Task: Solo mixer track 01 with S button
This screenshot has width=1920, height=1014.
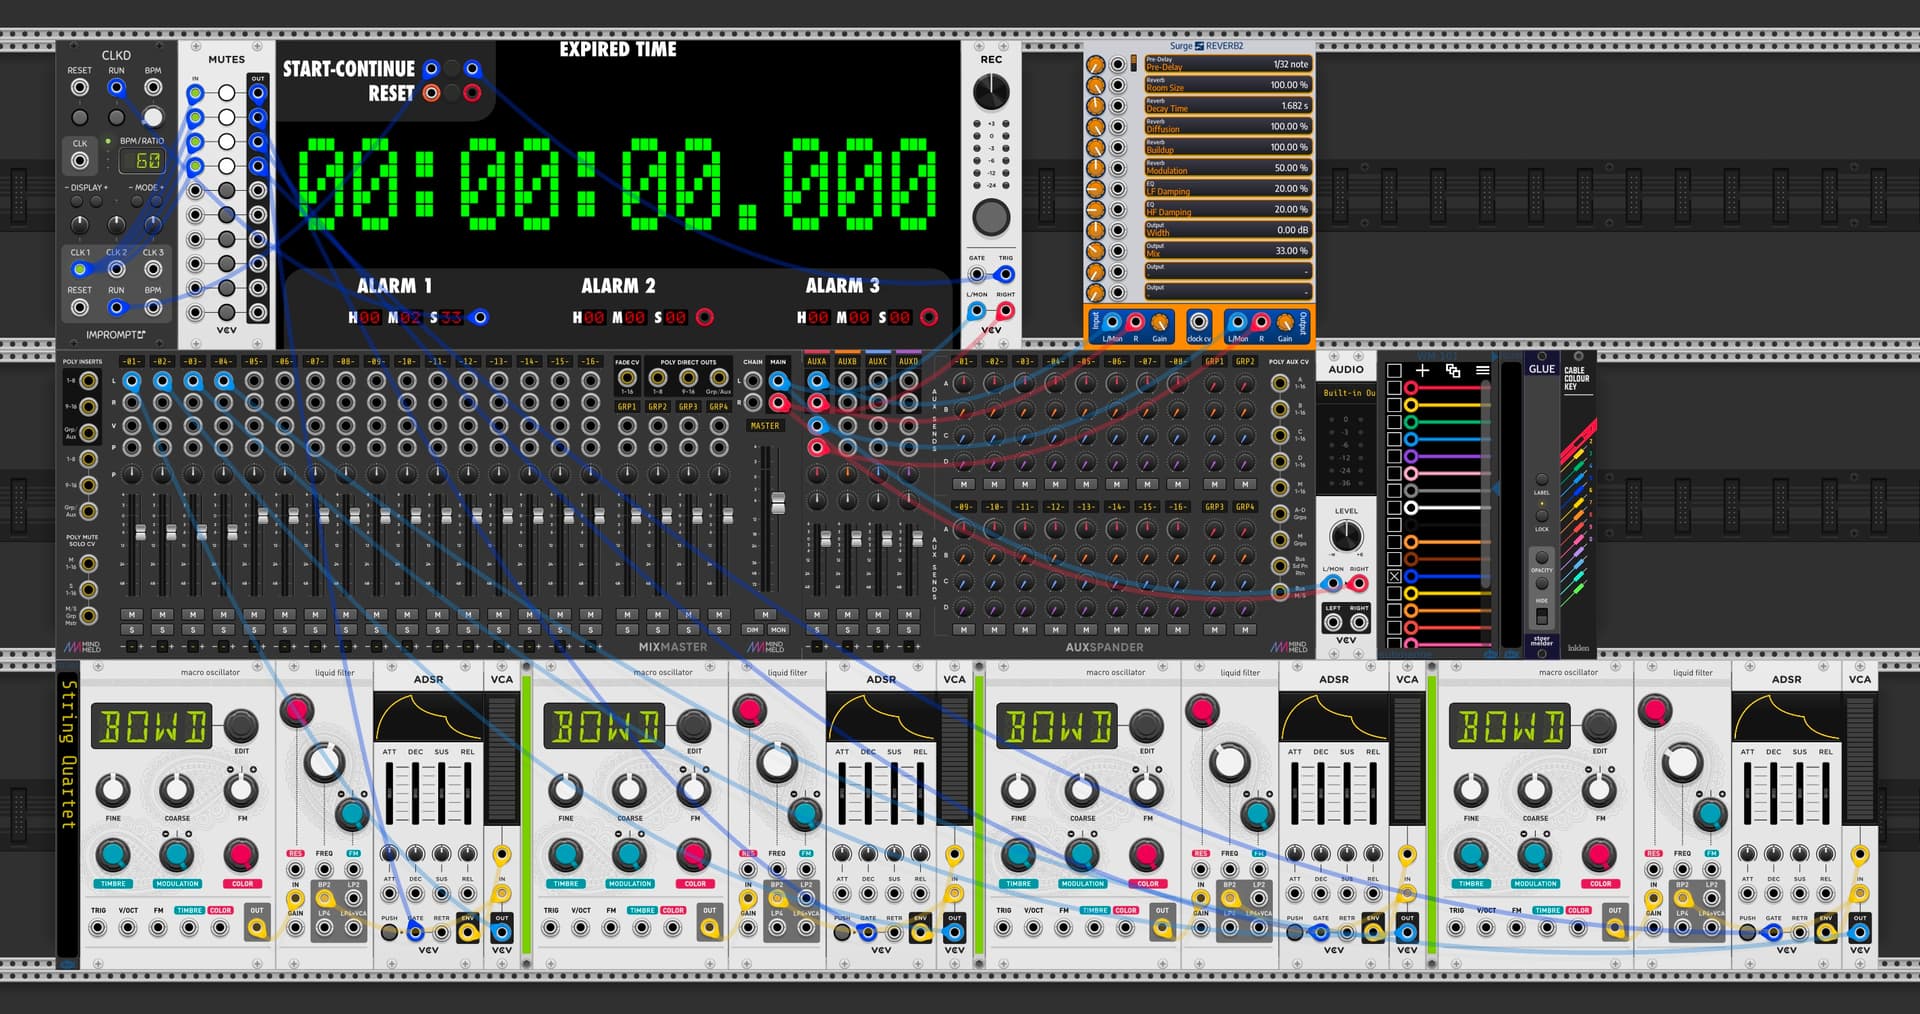Action: tap(131, 630)
